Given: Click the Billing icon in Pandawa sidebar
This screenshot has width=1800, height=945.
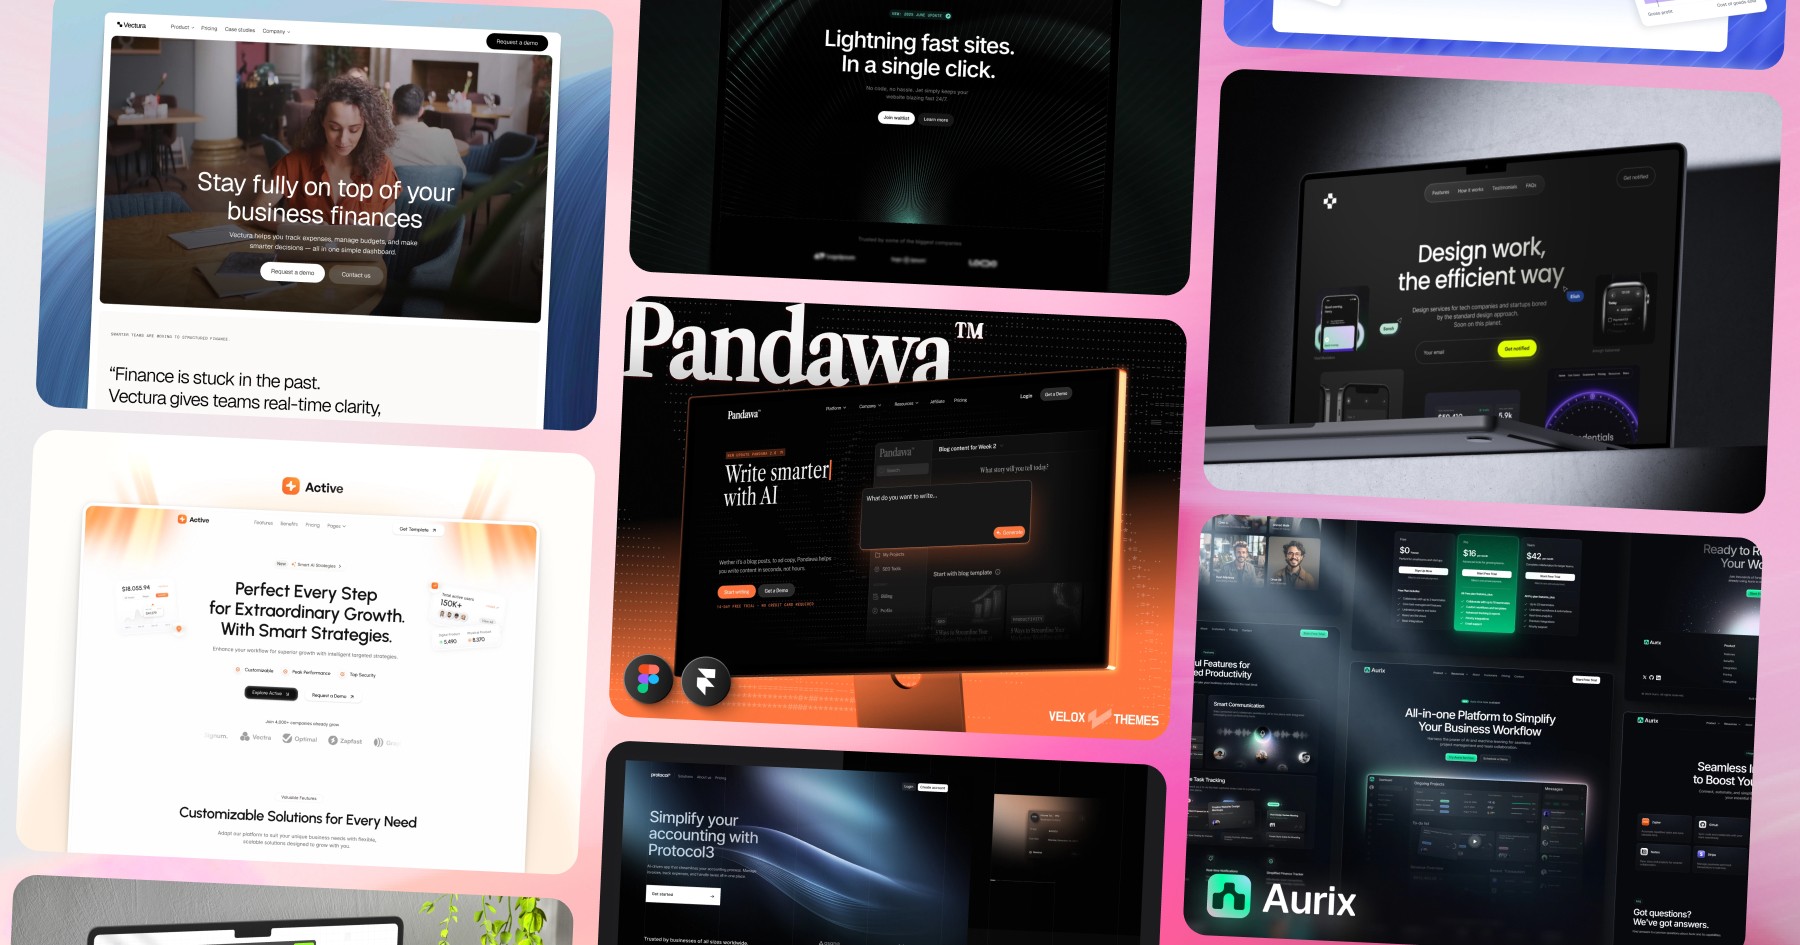Looking at the screenshot, I should pyautogui.click(x=876, y=596).
